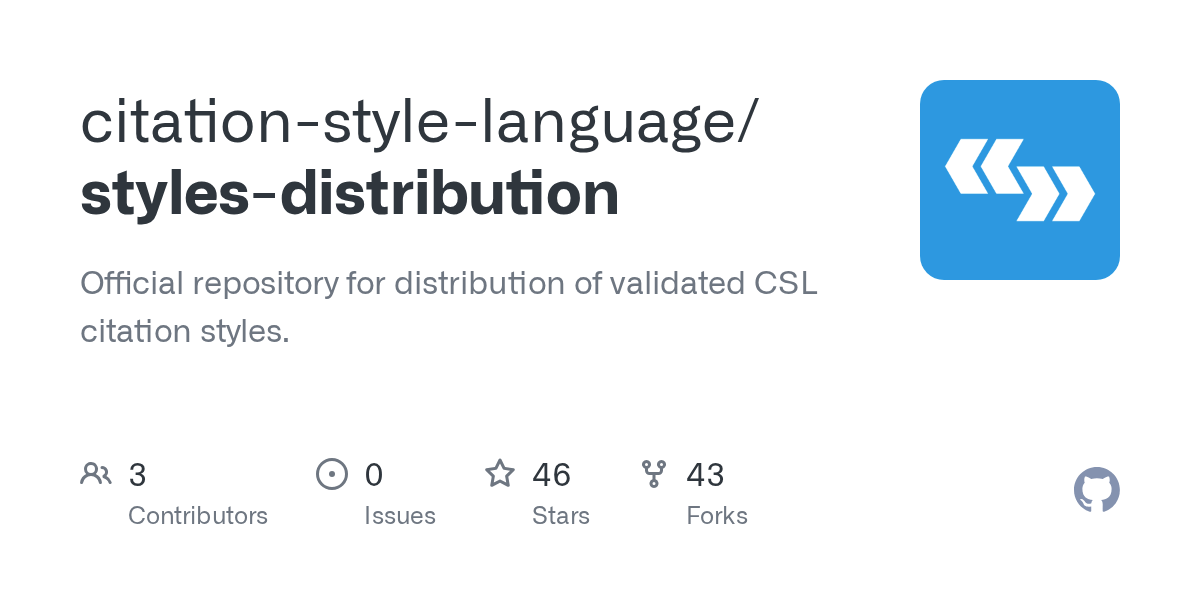Open the Contributors label
The width and height of the screenshot is (1200, 600).
point(198,516)
